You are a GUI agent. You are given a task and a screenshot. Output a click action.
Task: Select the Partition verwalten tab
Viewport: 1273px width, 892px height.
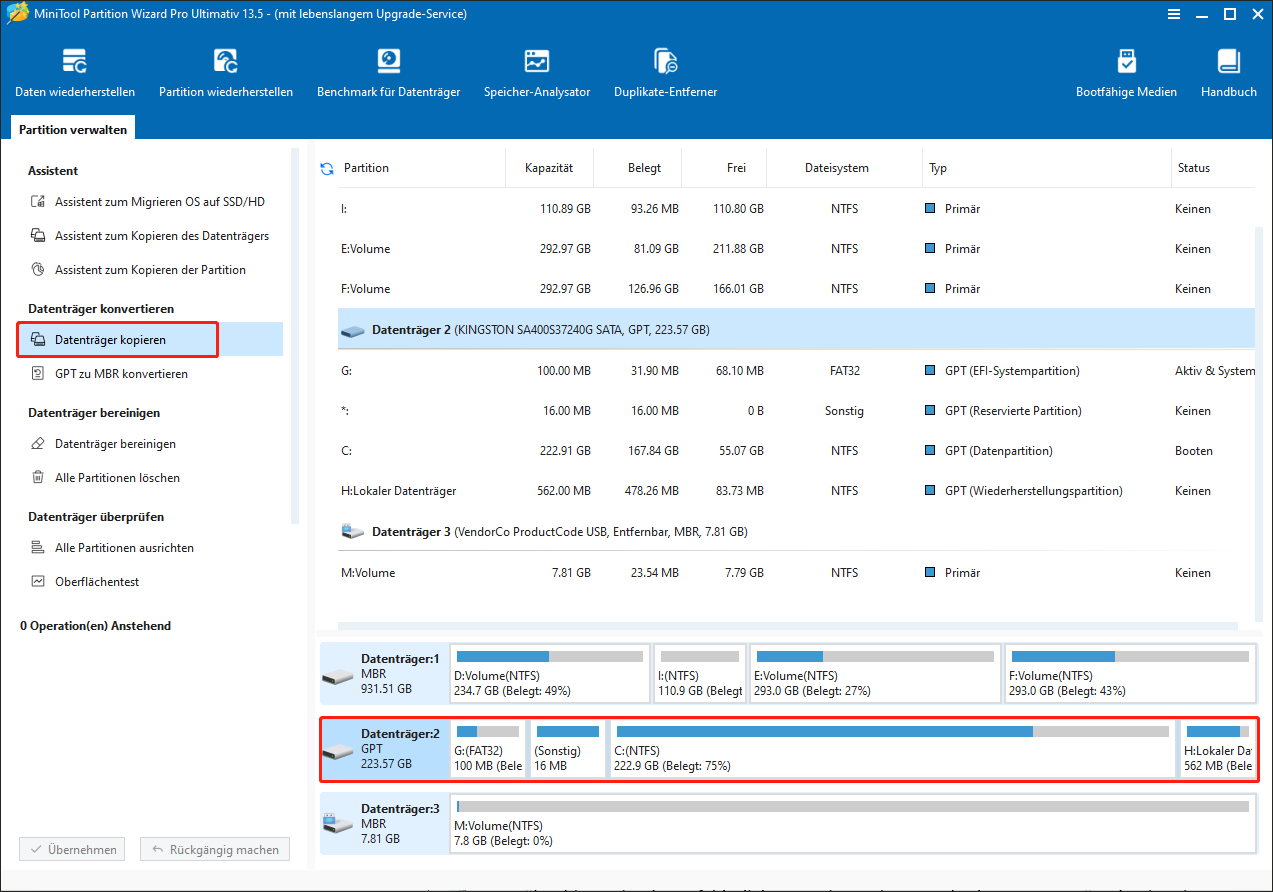pyautogui.click(x=72, y=128)
